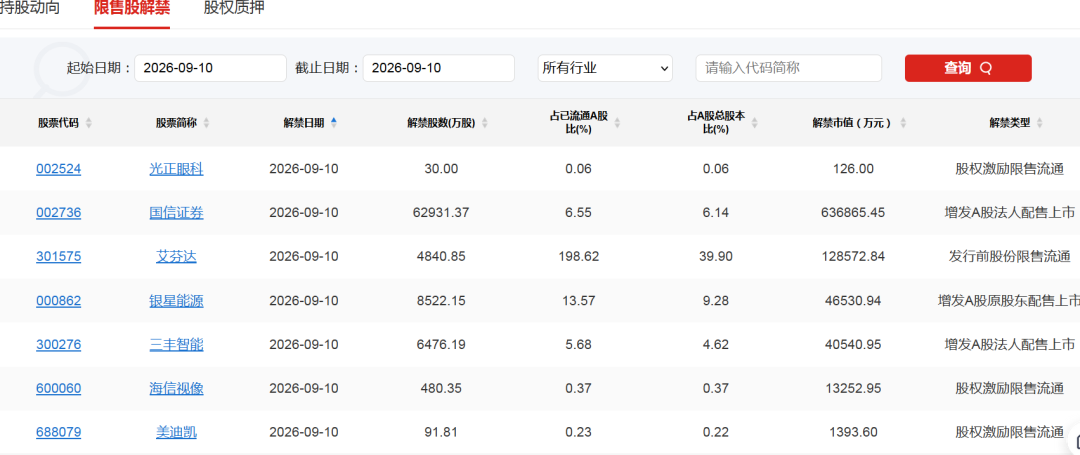Switch to 持股动向 tab
1080x455 pixels.
(x=30, y=8)
